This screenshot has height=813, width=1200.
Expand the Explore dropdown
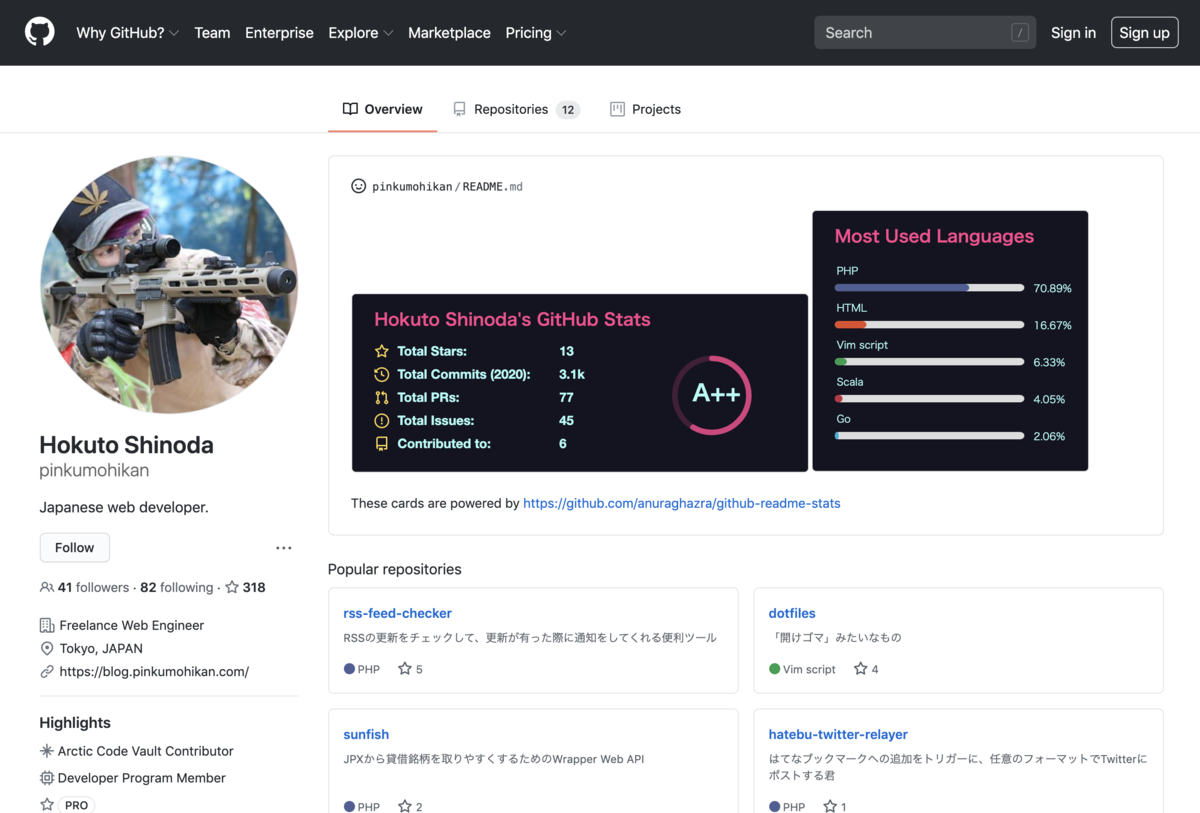pyautogui.click(x=360, y=33)
